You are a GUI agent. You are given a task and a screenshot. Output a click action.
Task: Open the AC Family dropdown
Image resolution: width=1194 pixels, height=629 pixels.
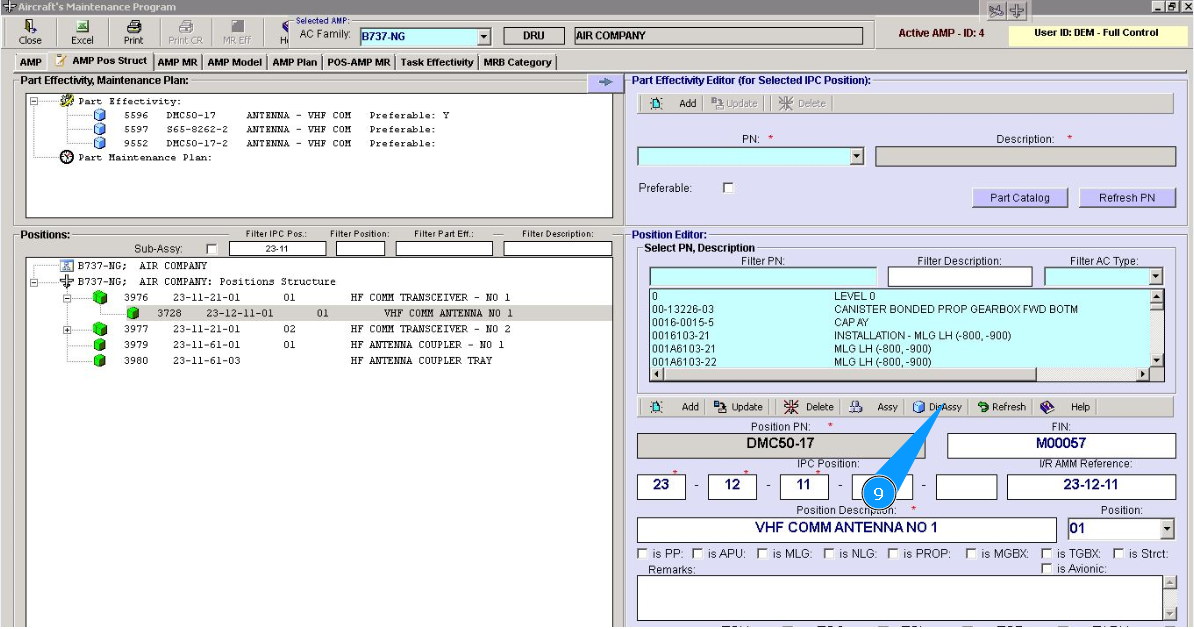(484, 36)
